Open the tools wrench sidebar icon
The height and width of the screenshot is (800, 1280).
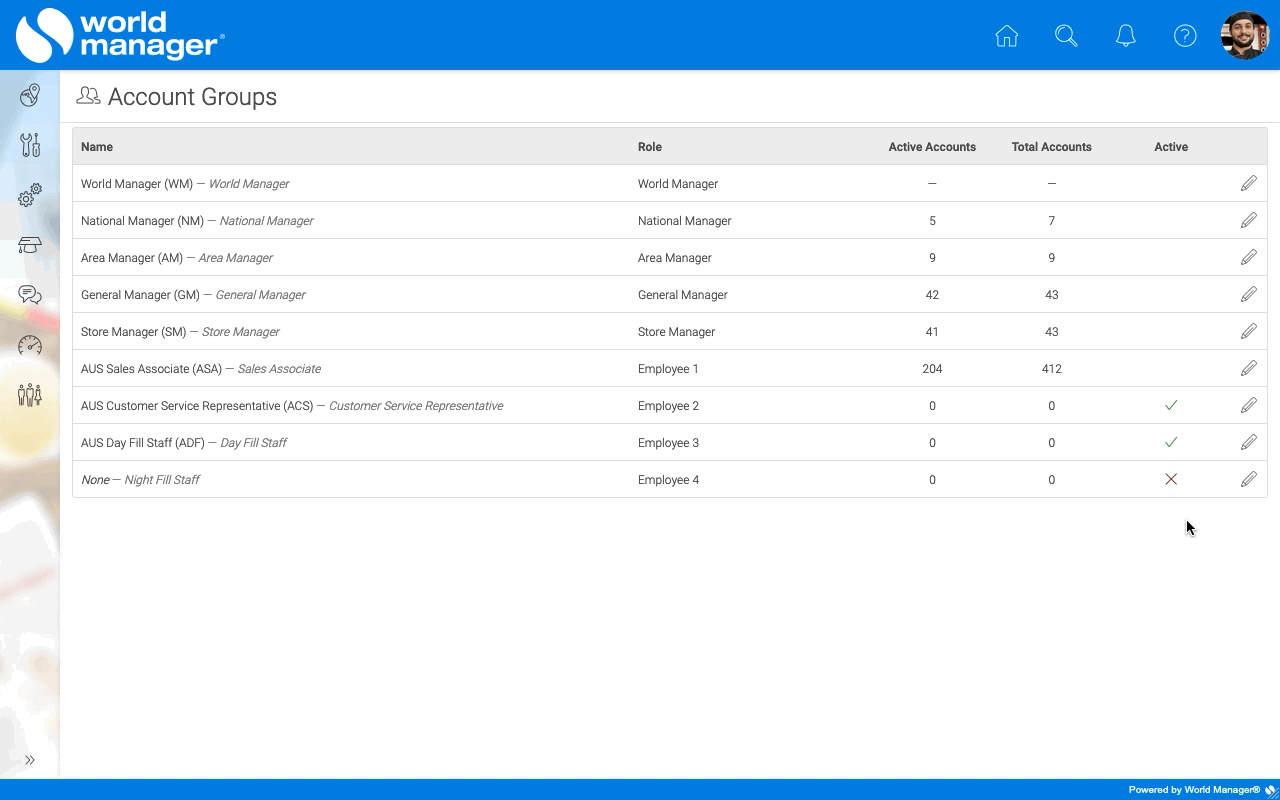coord(30,145)
